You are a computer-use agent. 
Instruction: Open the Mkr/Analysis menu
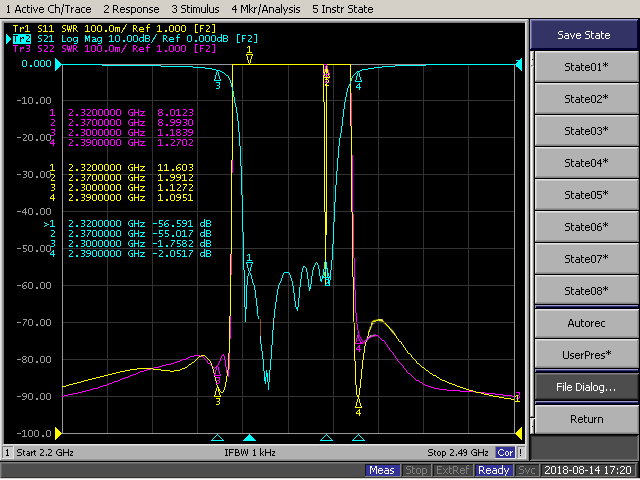click(x=266, y=9)
